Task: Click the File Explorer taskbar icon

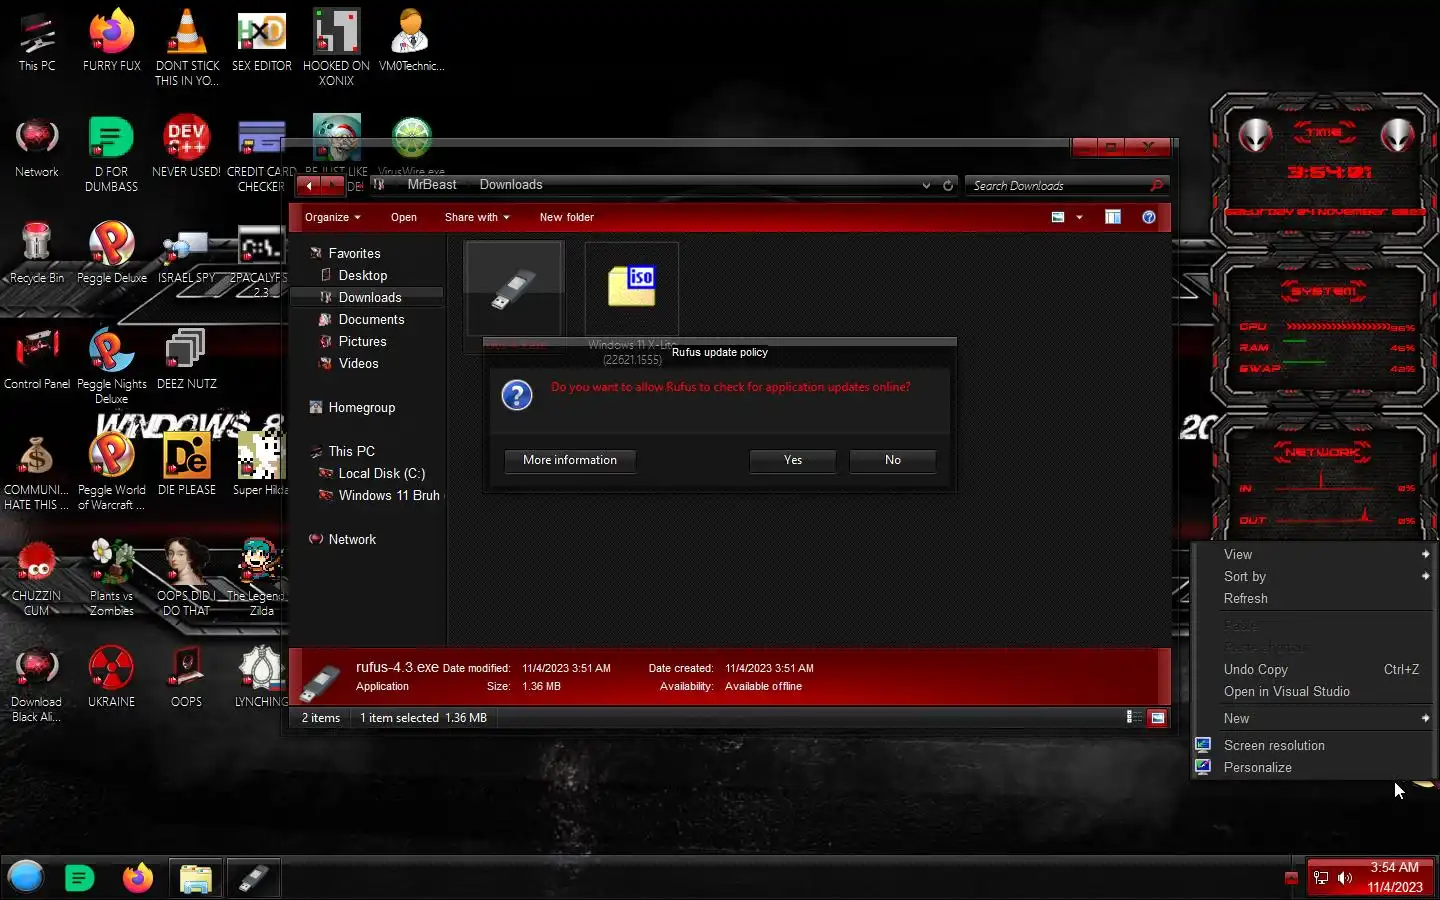Action: (196, 878)
